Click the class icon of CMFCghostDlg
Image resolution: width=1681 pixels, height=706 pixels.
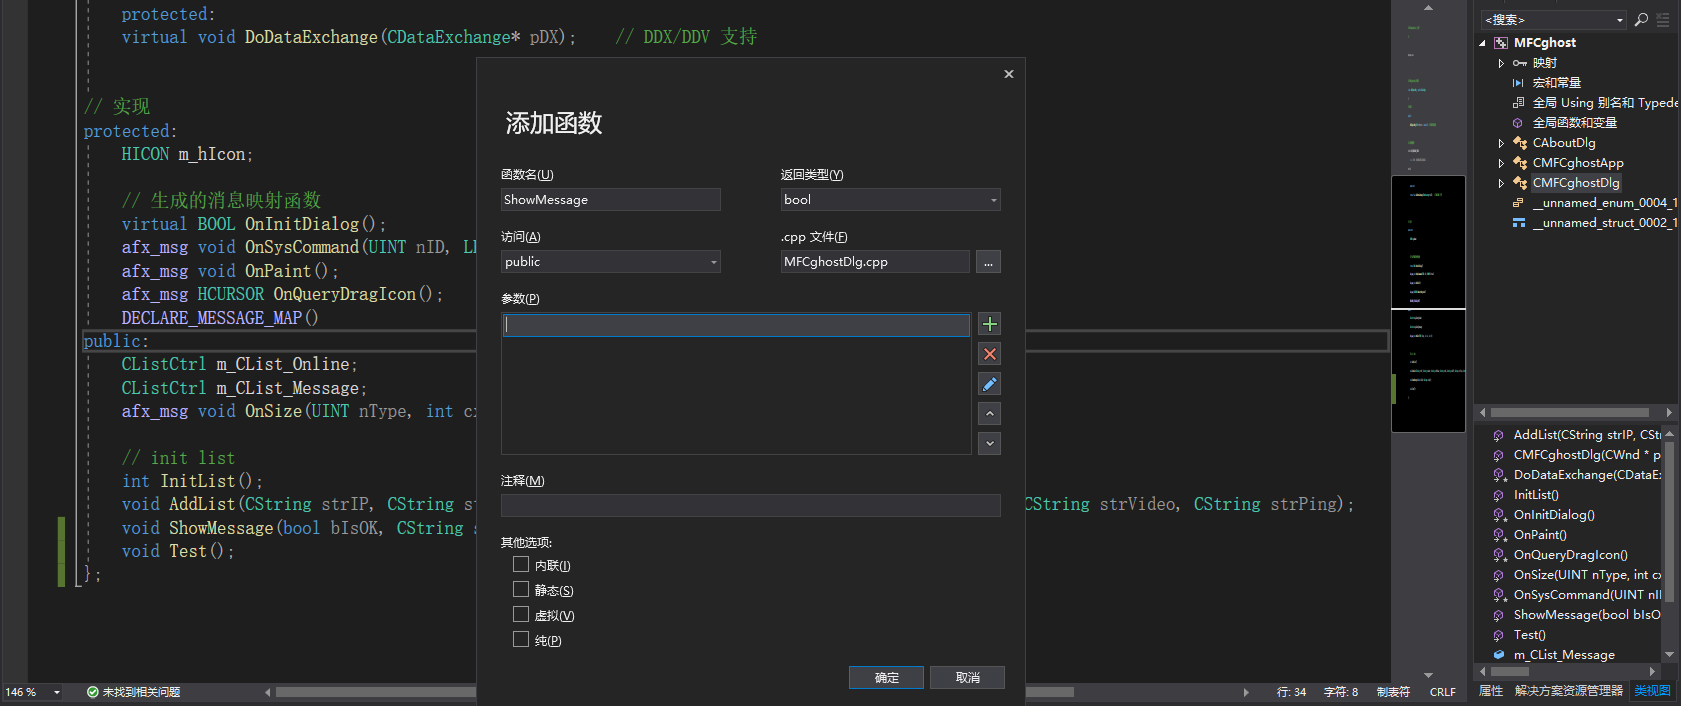[x=1520, y=183]
